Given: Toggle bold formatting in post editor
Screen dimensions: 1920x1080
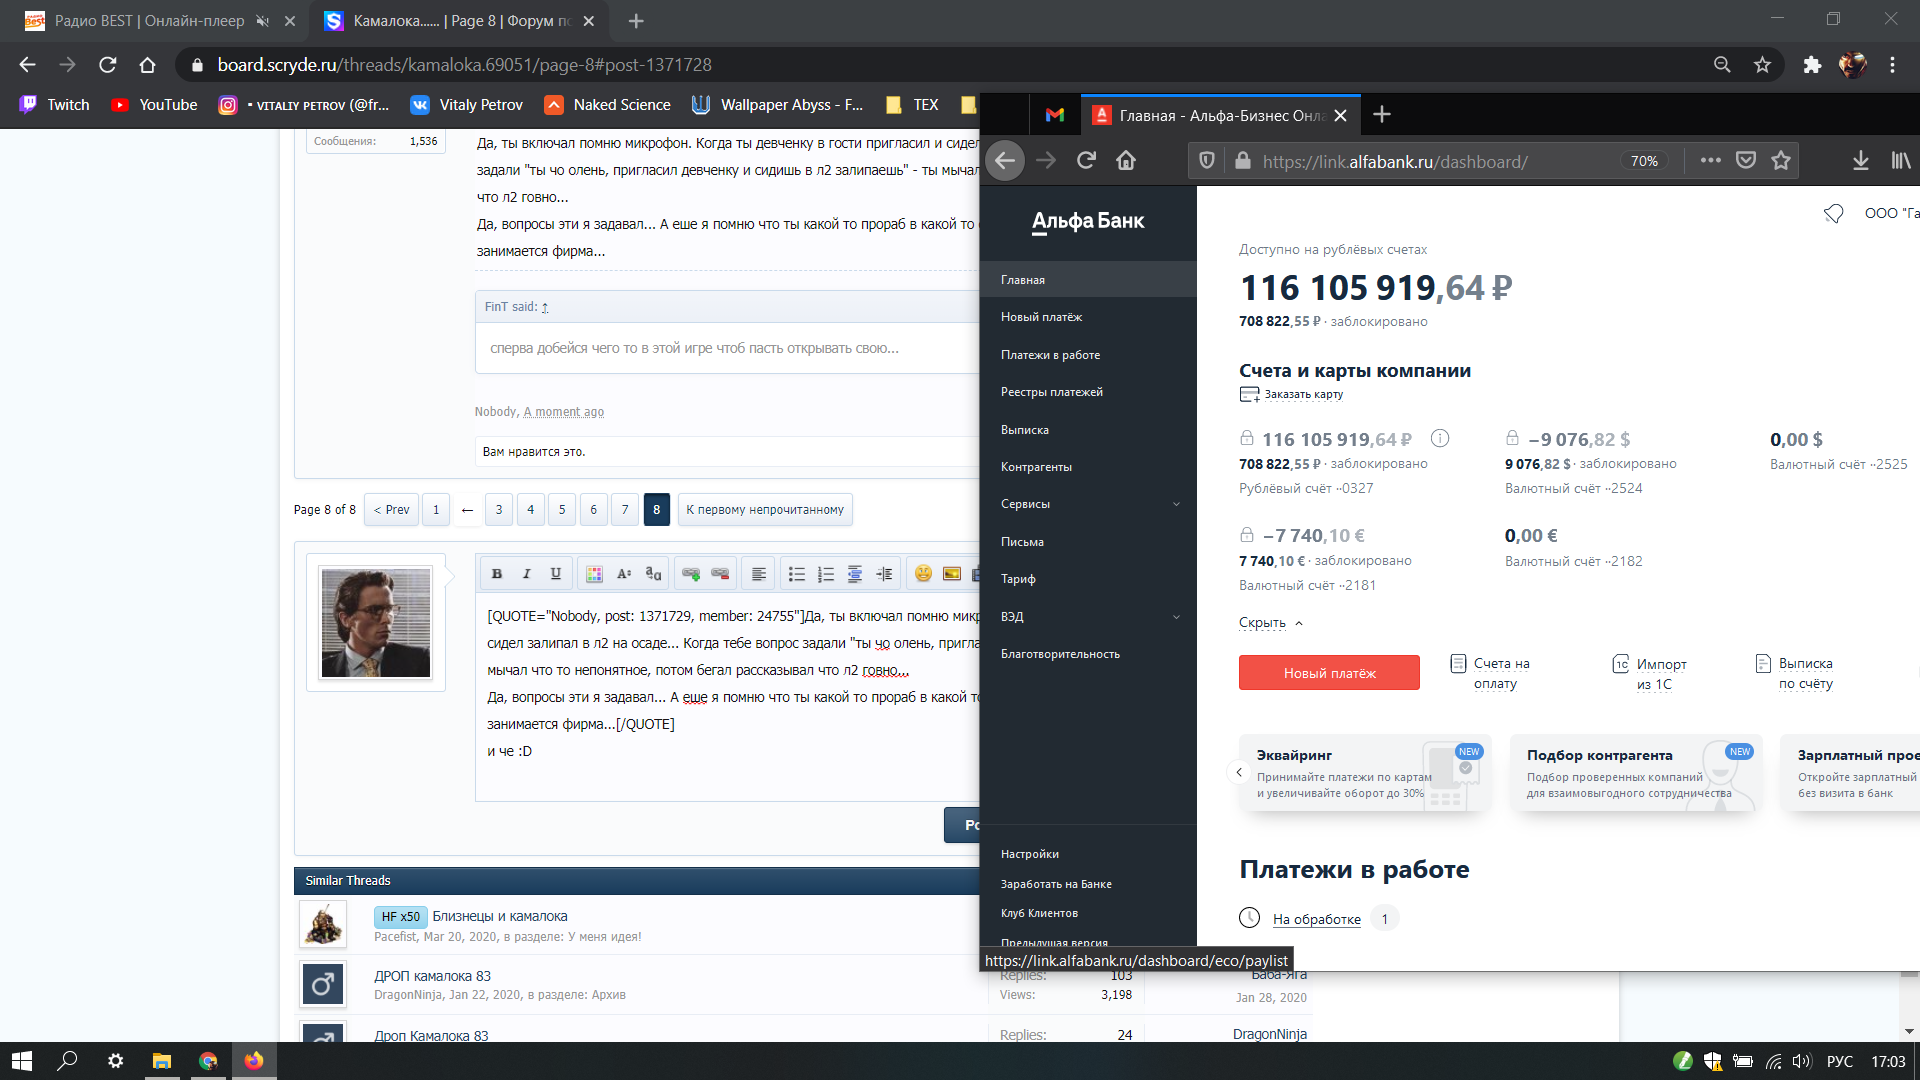Looking at the screenshot, I should 497,574.
